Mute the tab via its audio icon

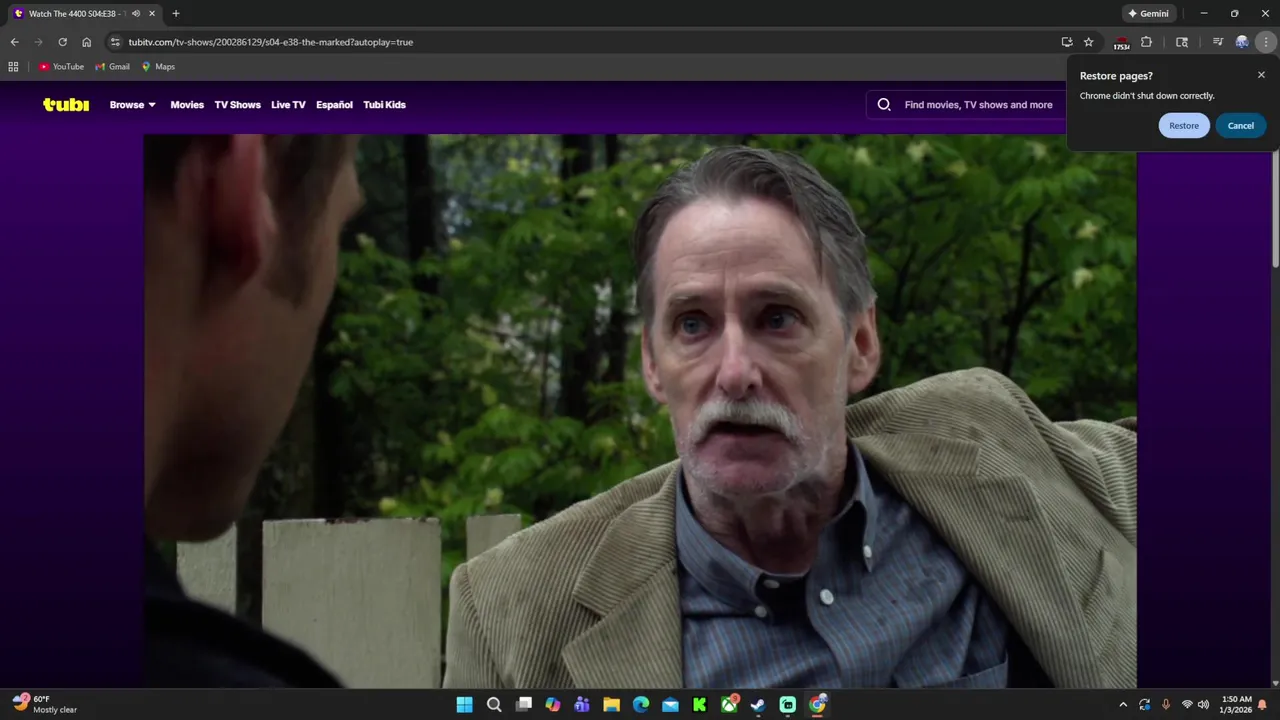[x=136, y=14]
